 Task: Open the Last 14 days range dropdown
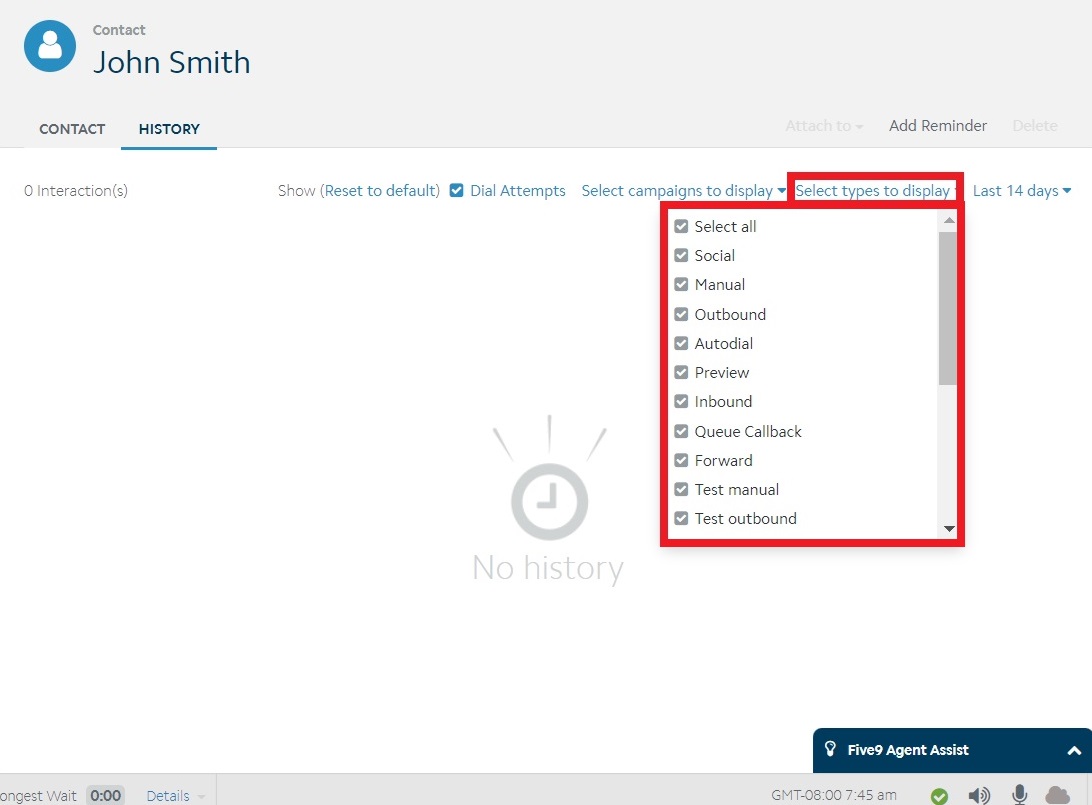tap(1022, 191)
